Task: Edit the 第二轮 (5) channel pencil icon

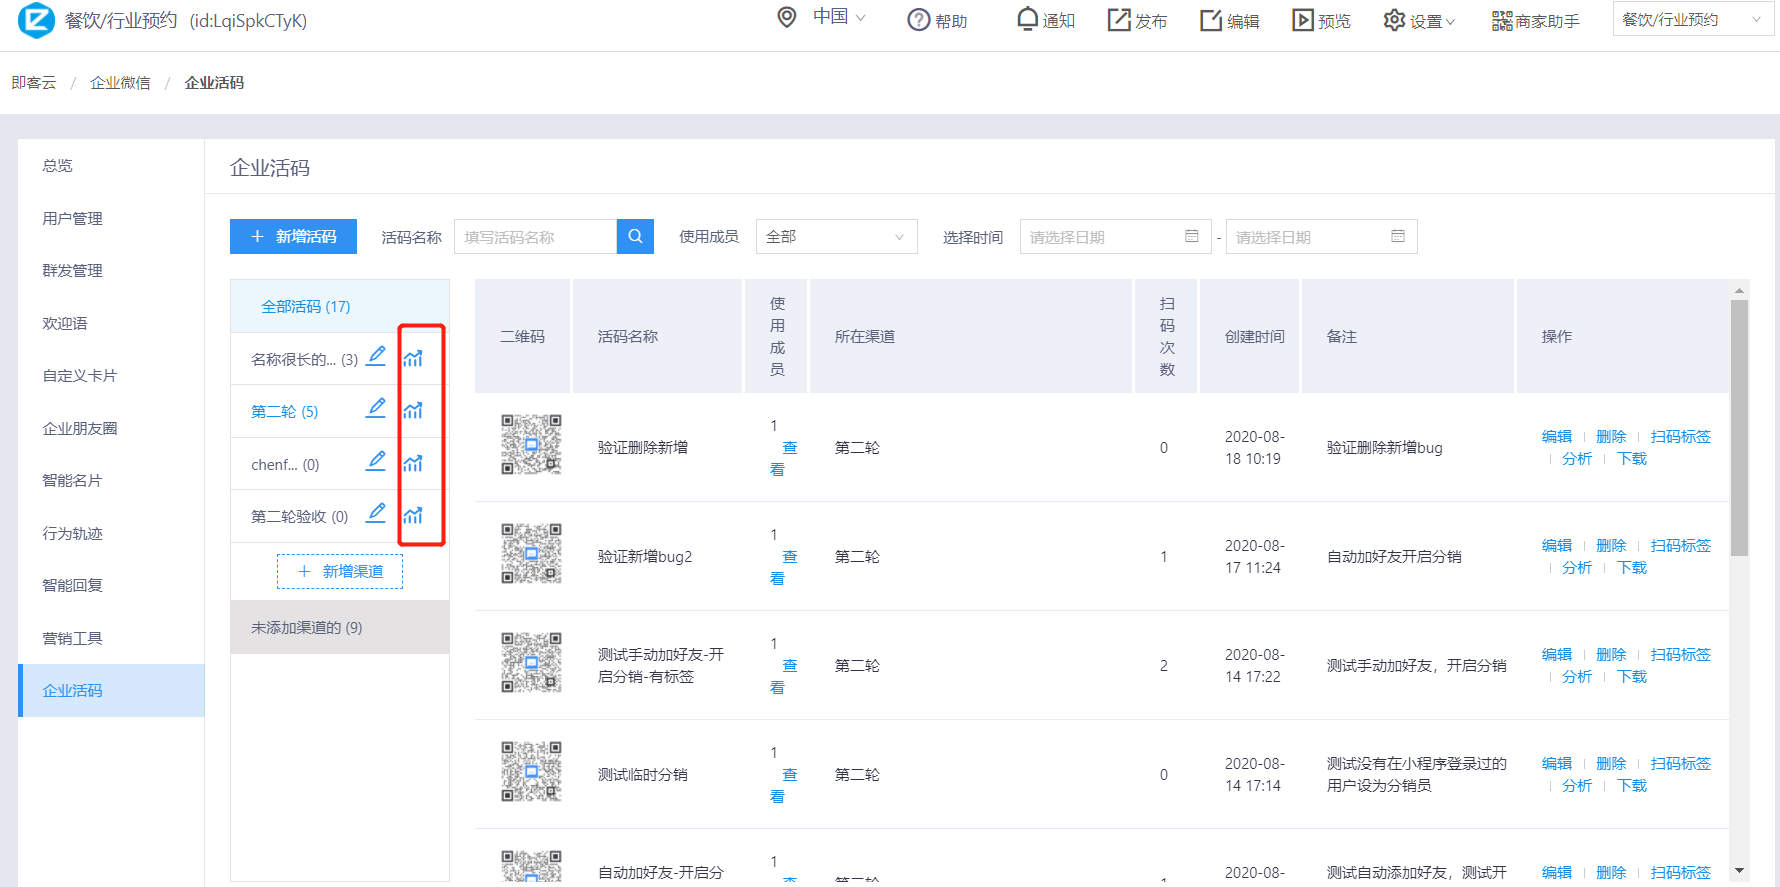Action: click(x=376, y=408)
